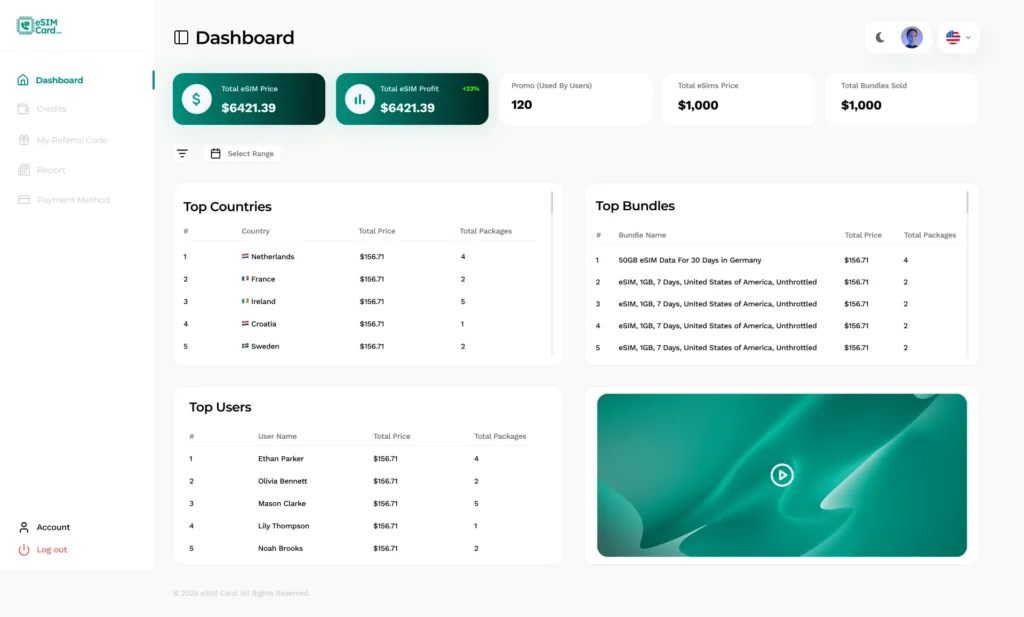
Task: Open the Select Range date picker
Action: coord(242,154)
